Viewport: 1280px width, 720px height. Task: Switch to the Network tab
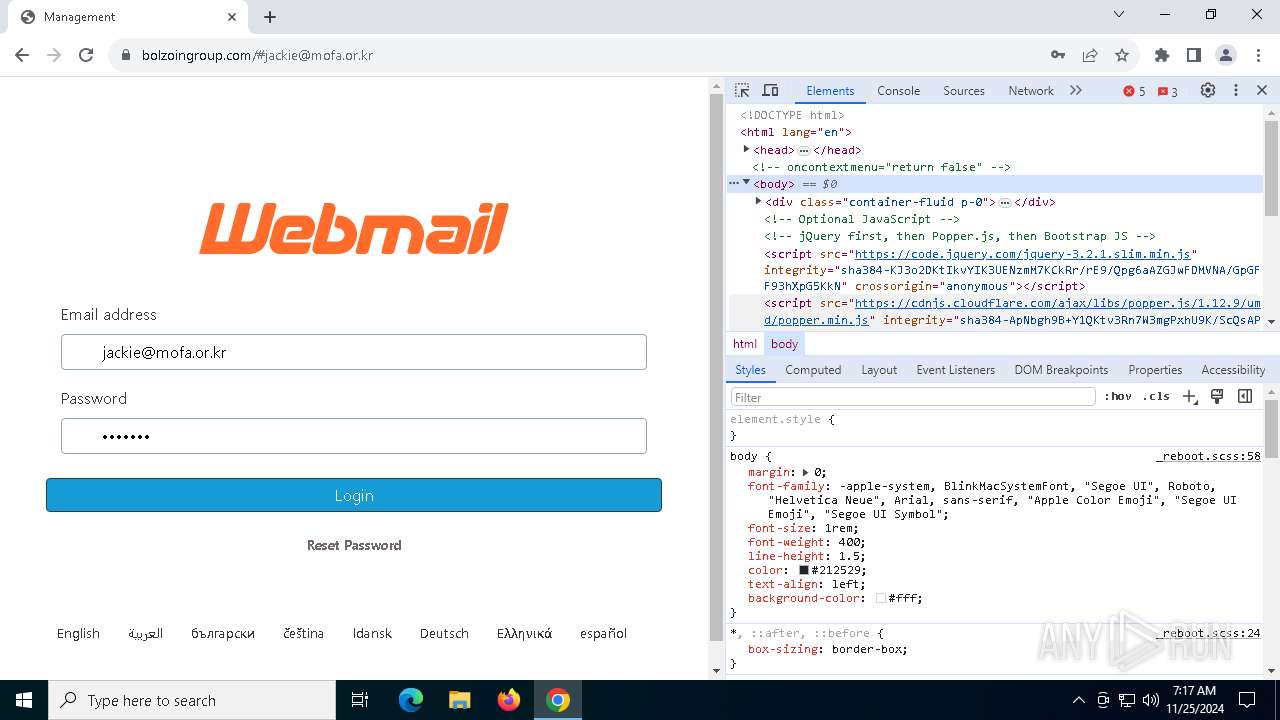click(1031, 90)
